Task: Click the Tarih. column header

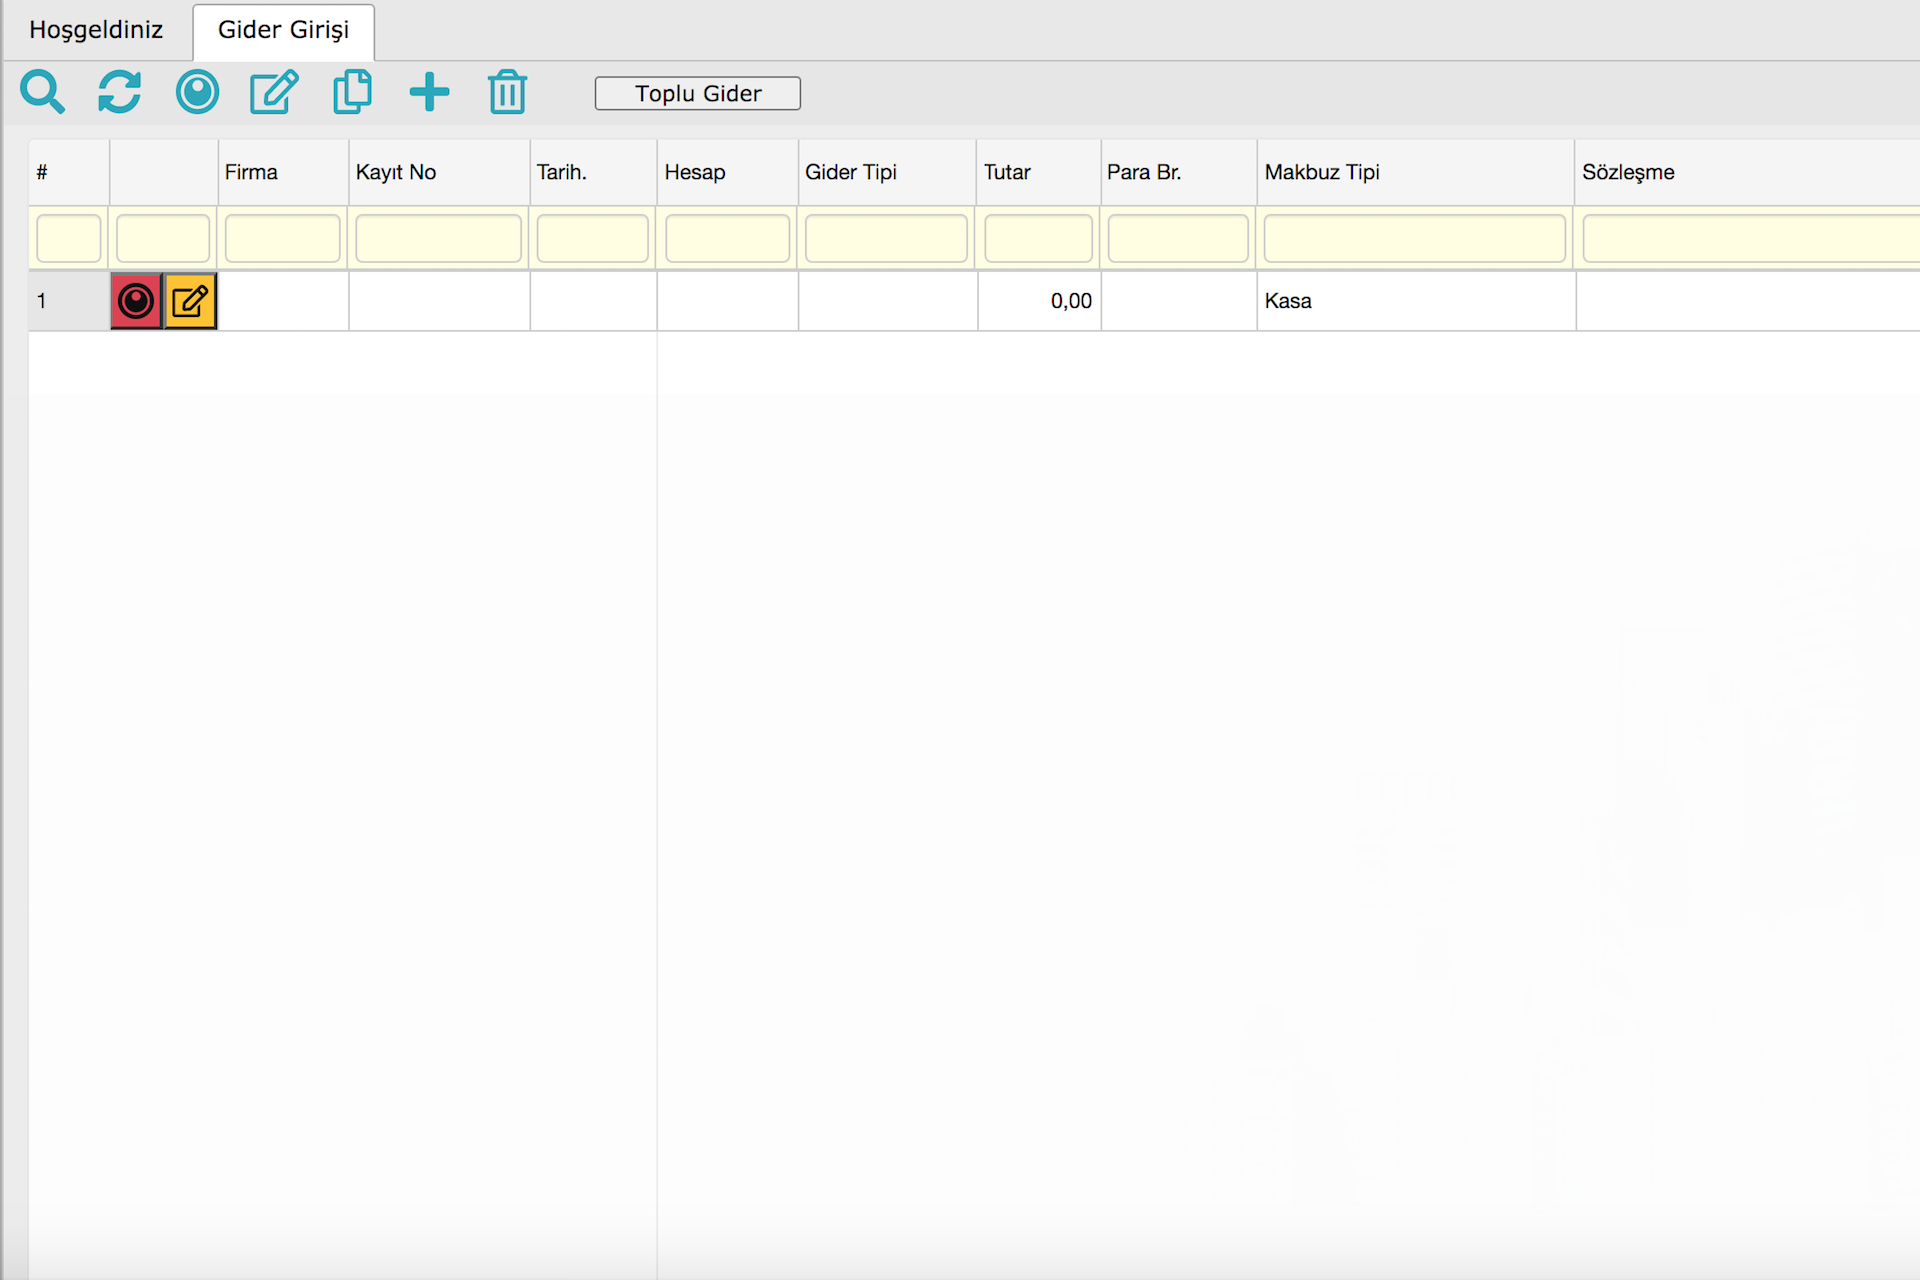Action: pyautogui.click(x=562, y=172)
